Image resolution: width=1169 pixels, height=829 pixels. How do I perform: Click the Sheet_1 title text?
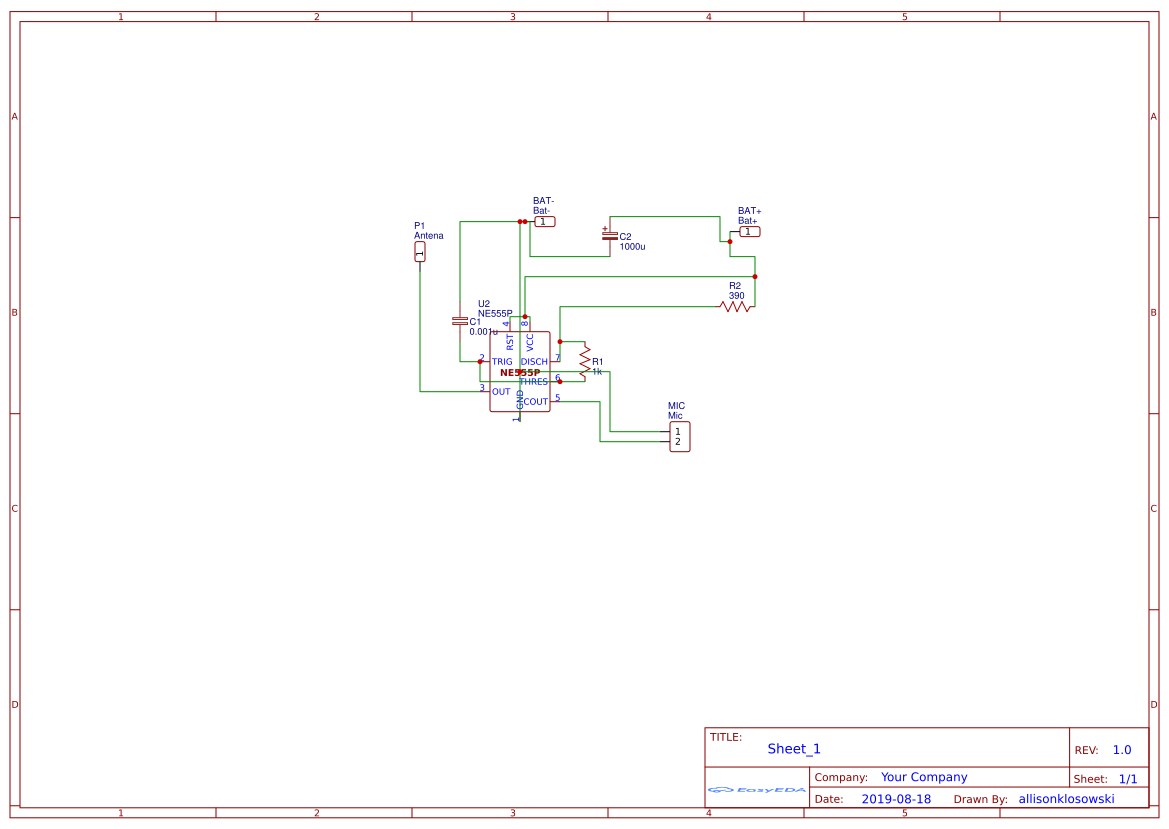(x=792, y=748)
